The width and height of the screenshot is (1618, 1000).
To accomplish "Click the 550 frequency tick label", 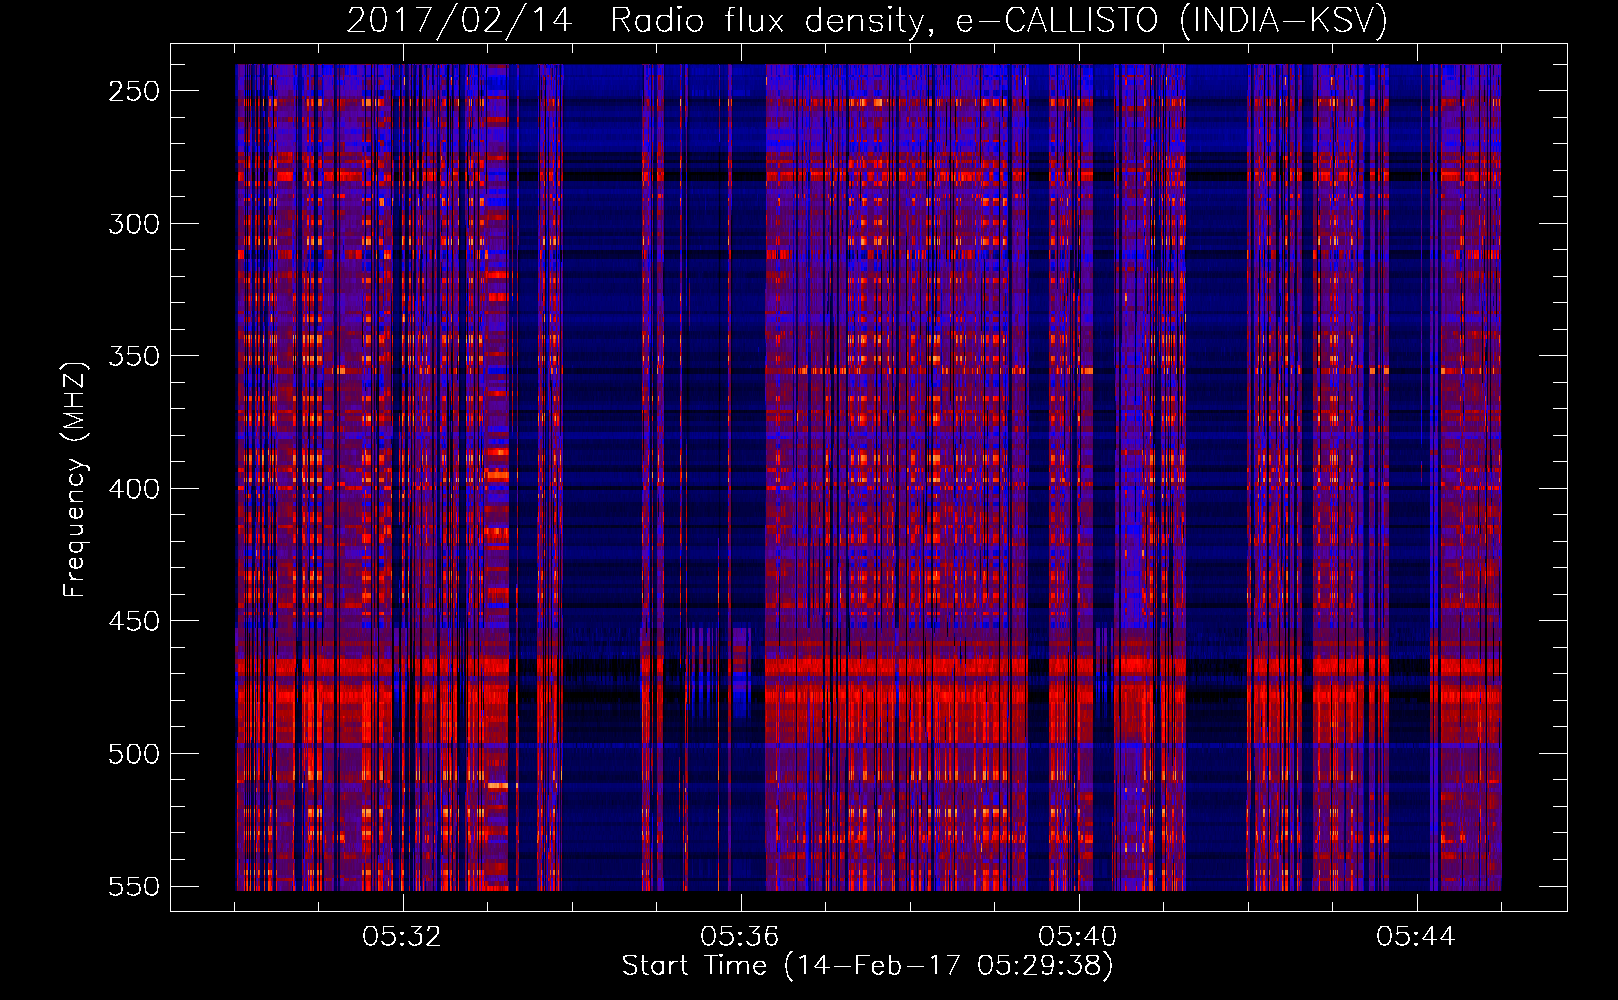I will pyautogui.click(x=134, y=887).
